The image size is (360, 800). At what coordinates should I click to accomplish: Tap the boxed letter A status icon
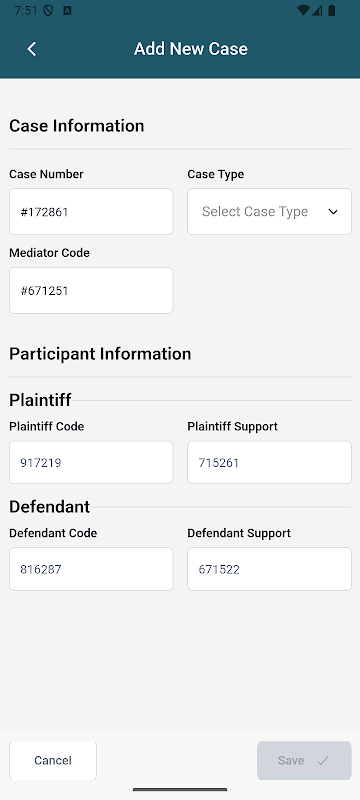pyautogui.click(x=67, y=11)
